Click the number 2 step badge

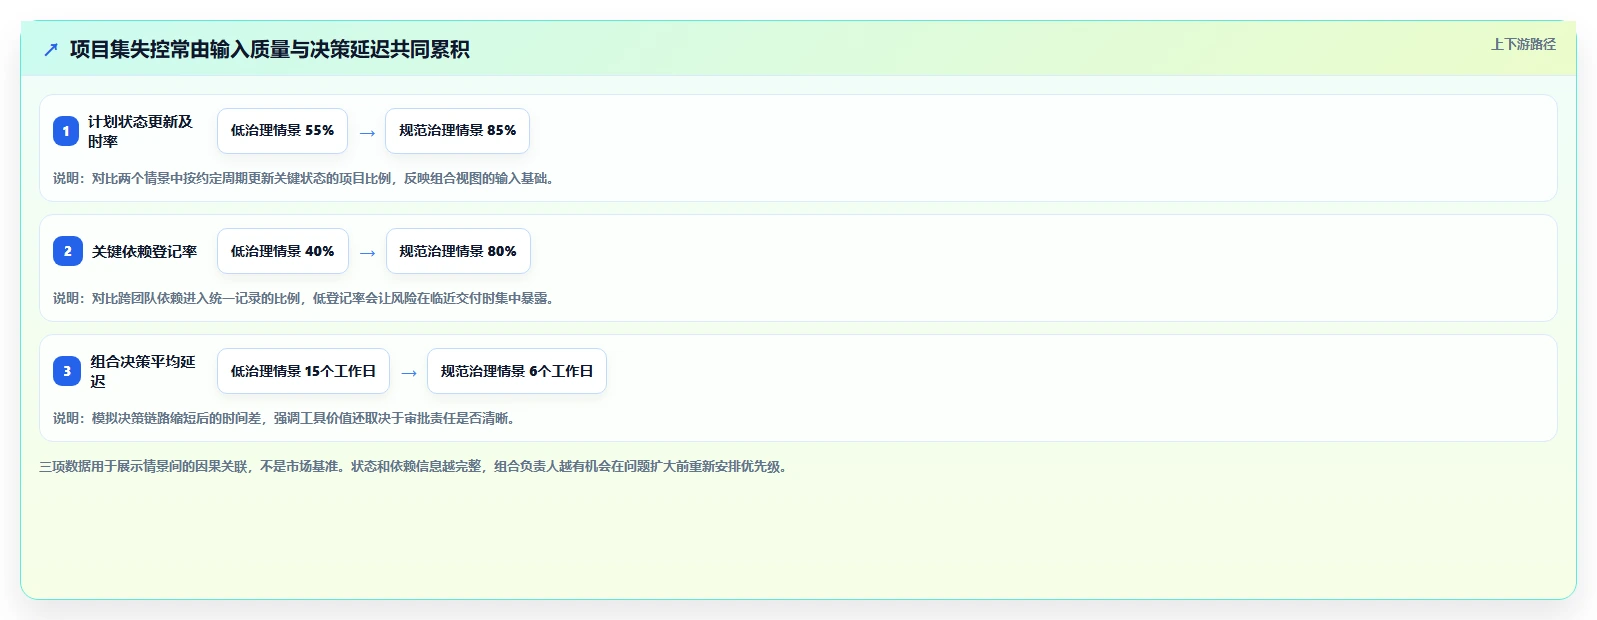point(67,251)
